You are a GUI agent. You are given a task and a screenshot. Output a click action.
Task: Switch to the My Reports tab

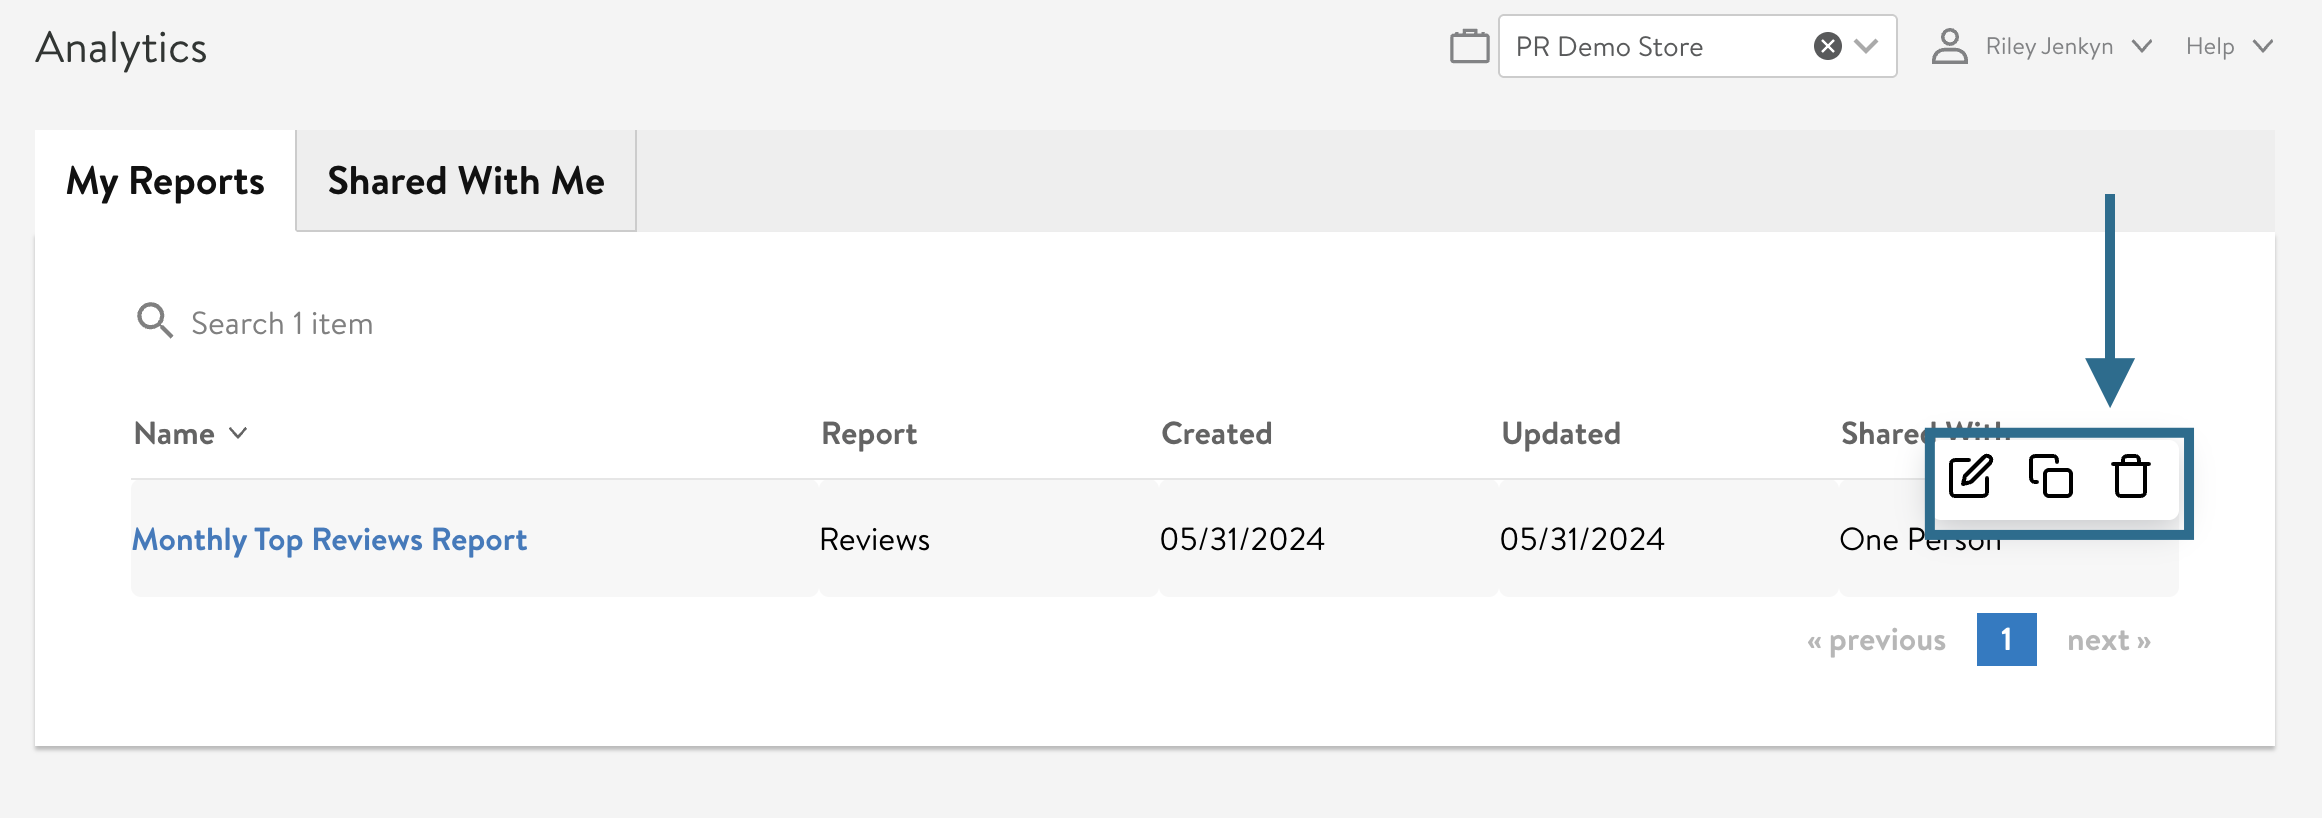pyautogui.click(x=166, y=182)
